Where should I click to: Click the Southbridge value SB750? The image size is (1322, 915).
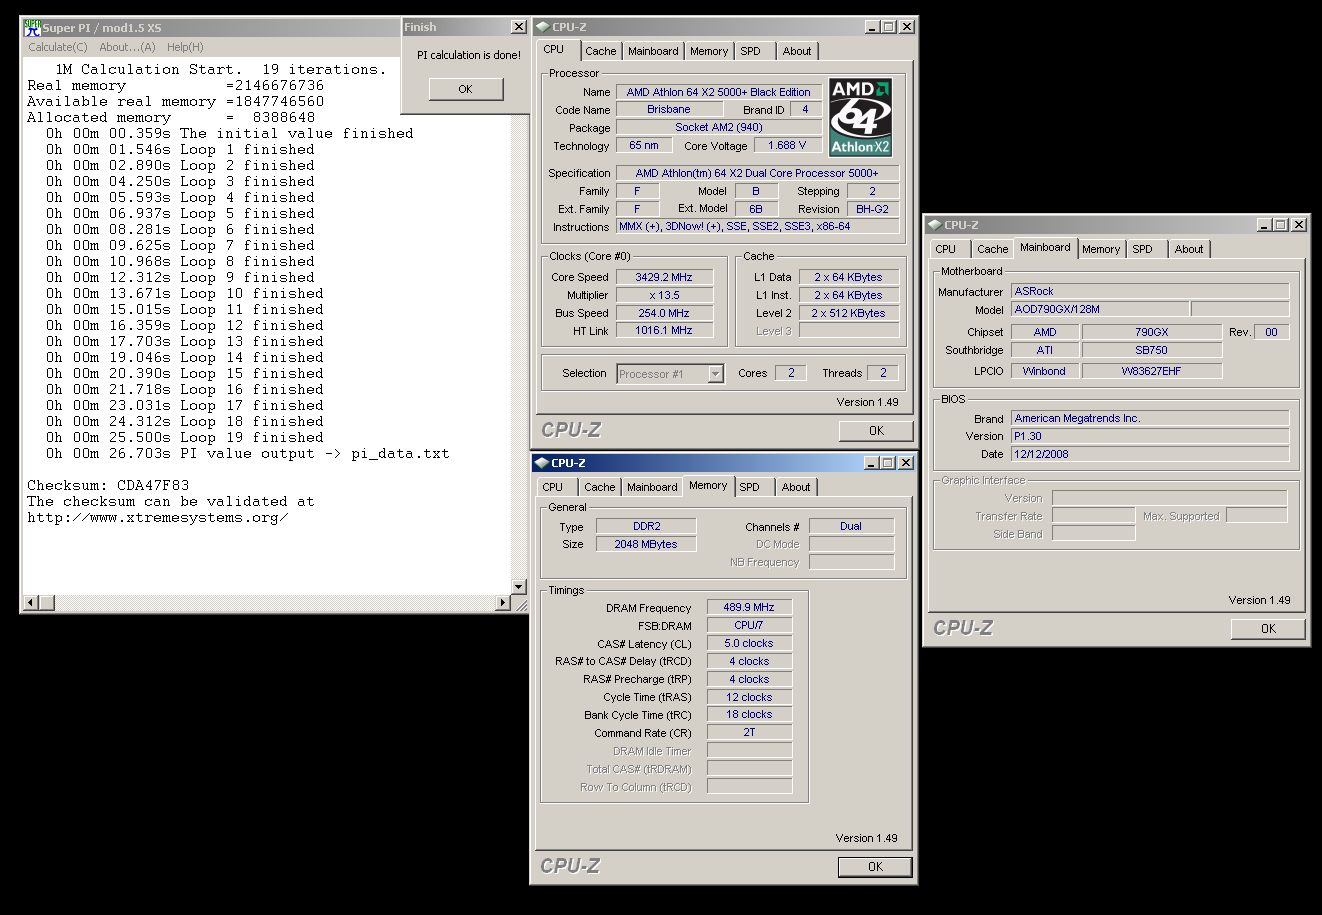click(1152, 350)
